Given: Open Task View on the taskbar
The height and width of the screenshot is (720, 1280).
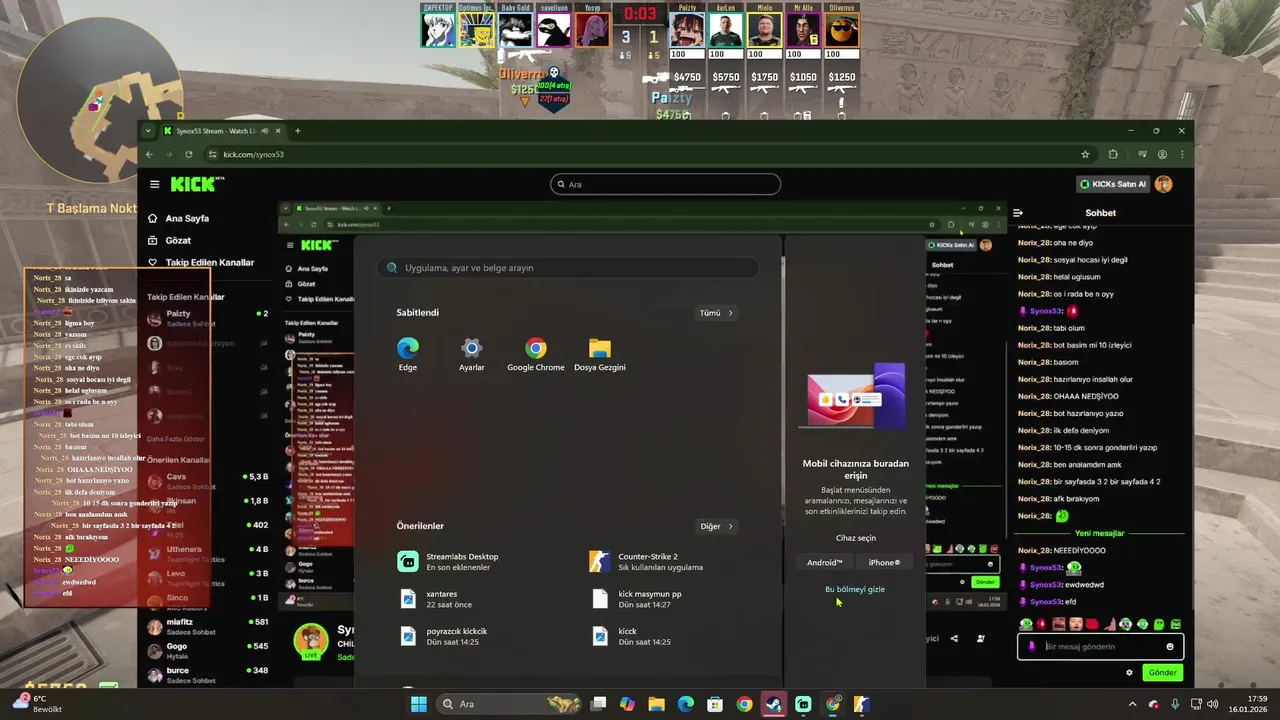Looking at the screenshot, I should [x=598, y=704].
